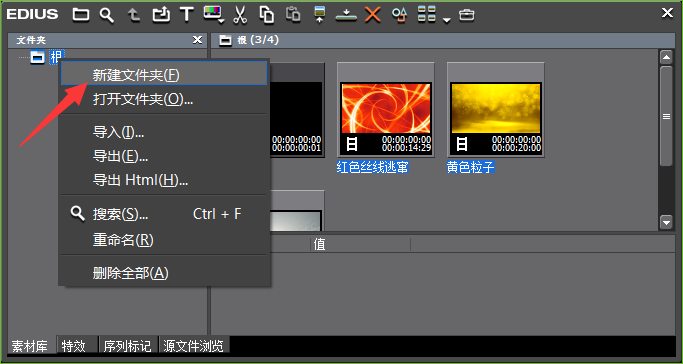Choose 删除全部(A) from the context menu
This screenshot has width=683, height=364.
pyautogui.click(x=164, y=273)
